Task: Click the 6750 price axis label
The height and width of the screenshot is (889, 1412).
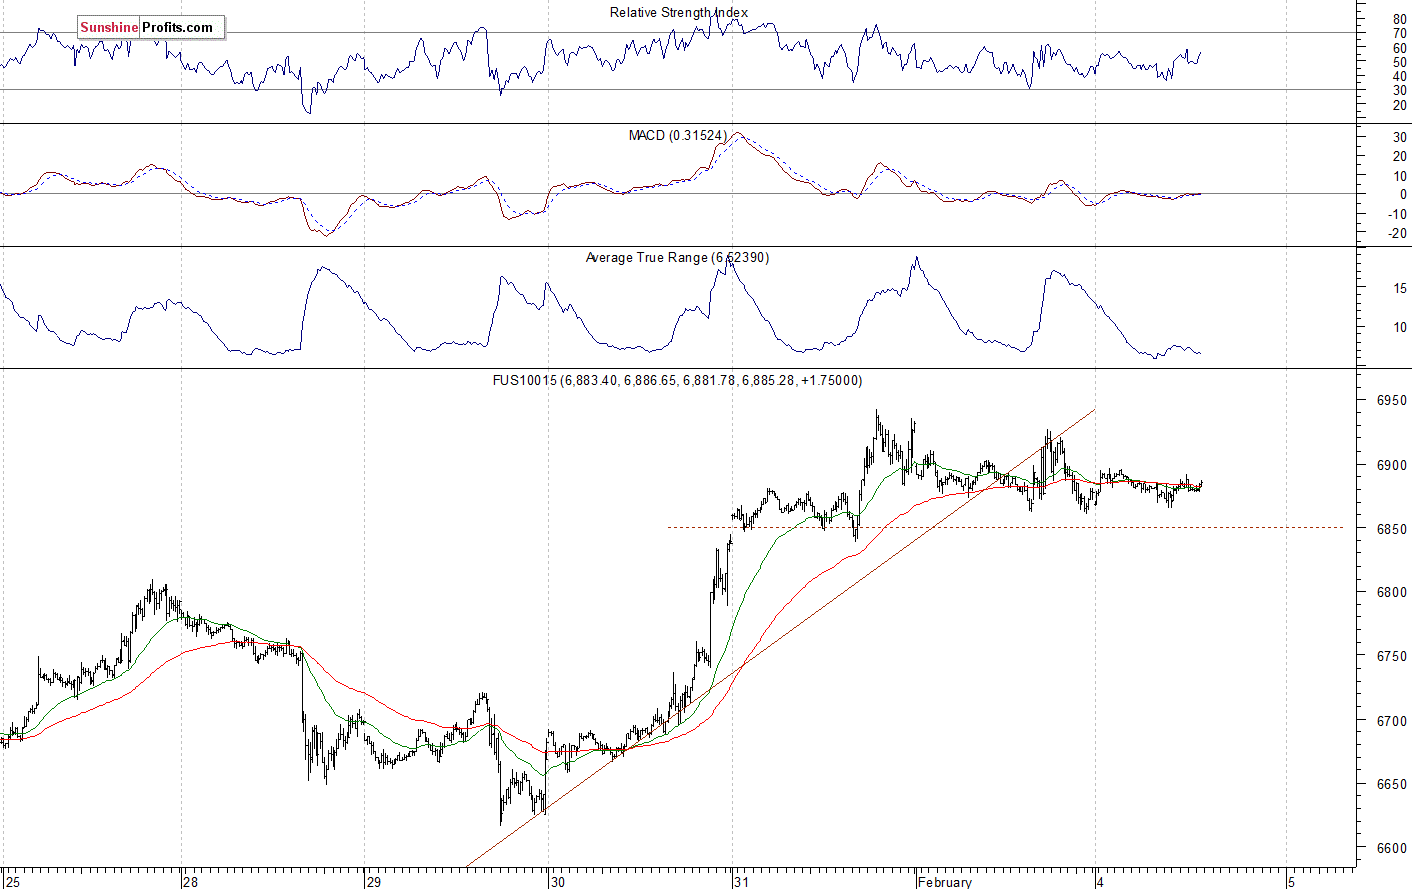Action: coord(1392,656)
